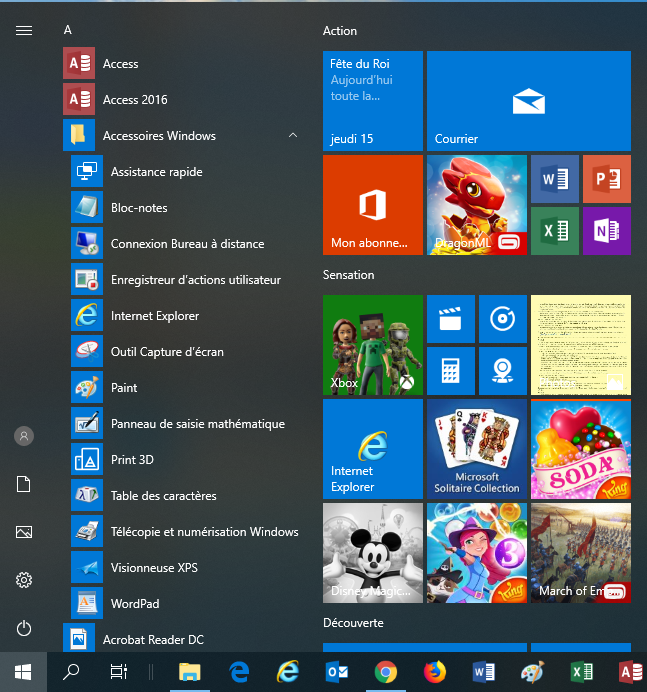Collapse the Accessoires Windows folder

pyautogui.click(x=183, y=135)
